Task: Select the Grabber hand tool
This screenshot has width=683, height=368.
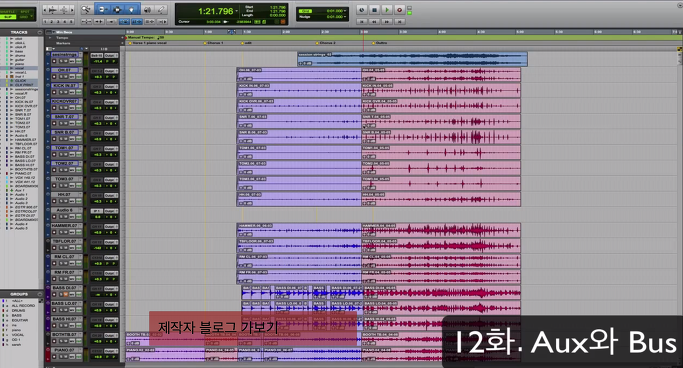Action: (x=132, y=10)
